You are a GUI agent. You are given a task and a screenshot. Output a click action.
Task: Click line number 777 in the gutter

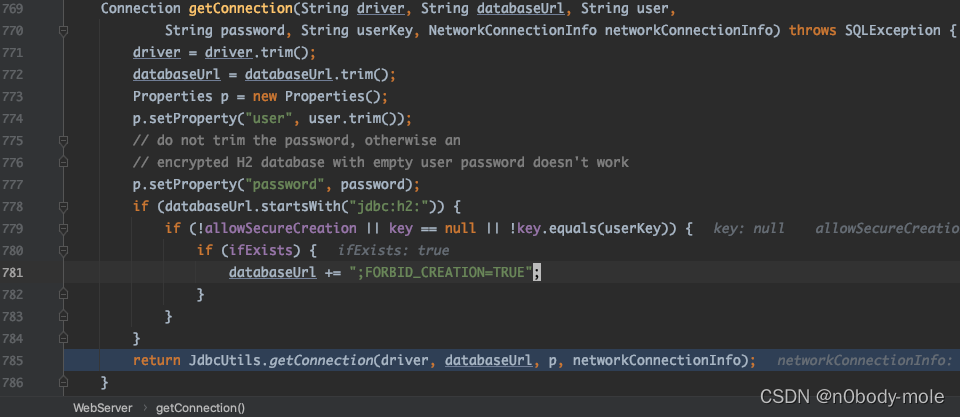pos(12,185)
